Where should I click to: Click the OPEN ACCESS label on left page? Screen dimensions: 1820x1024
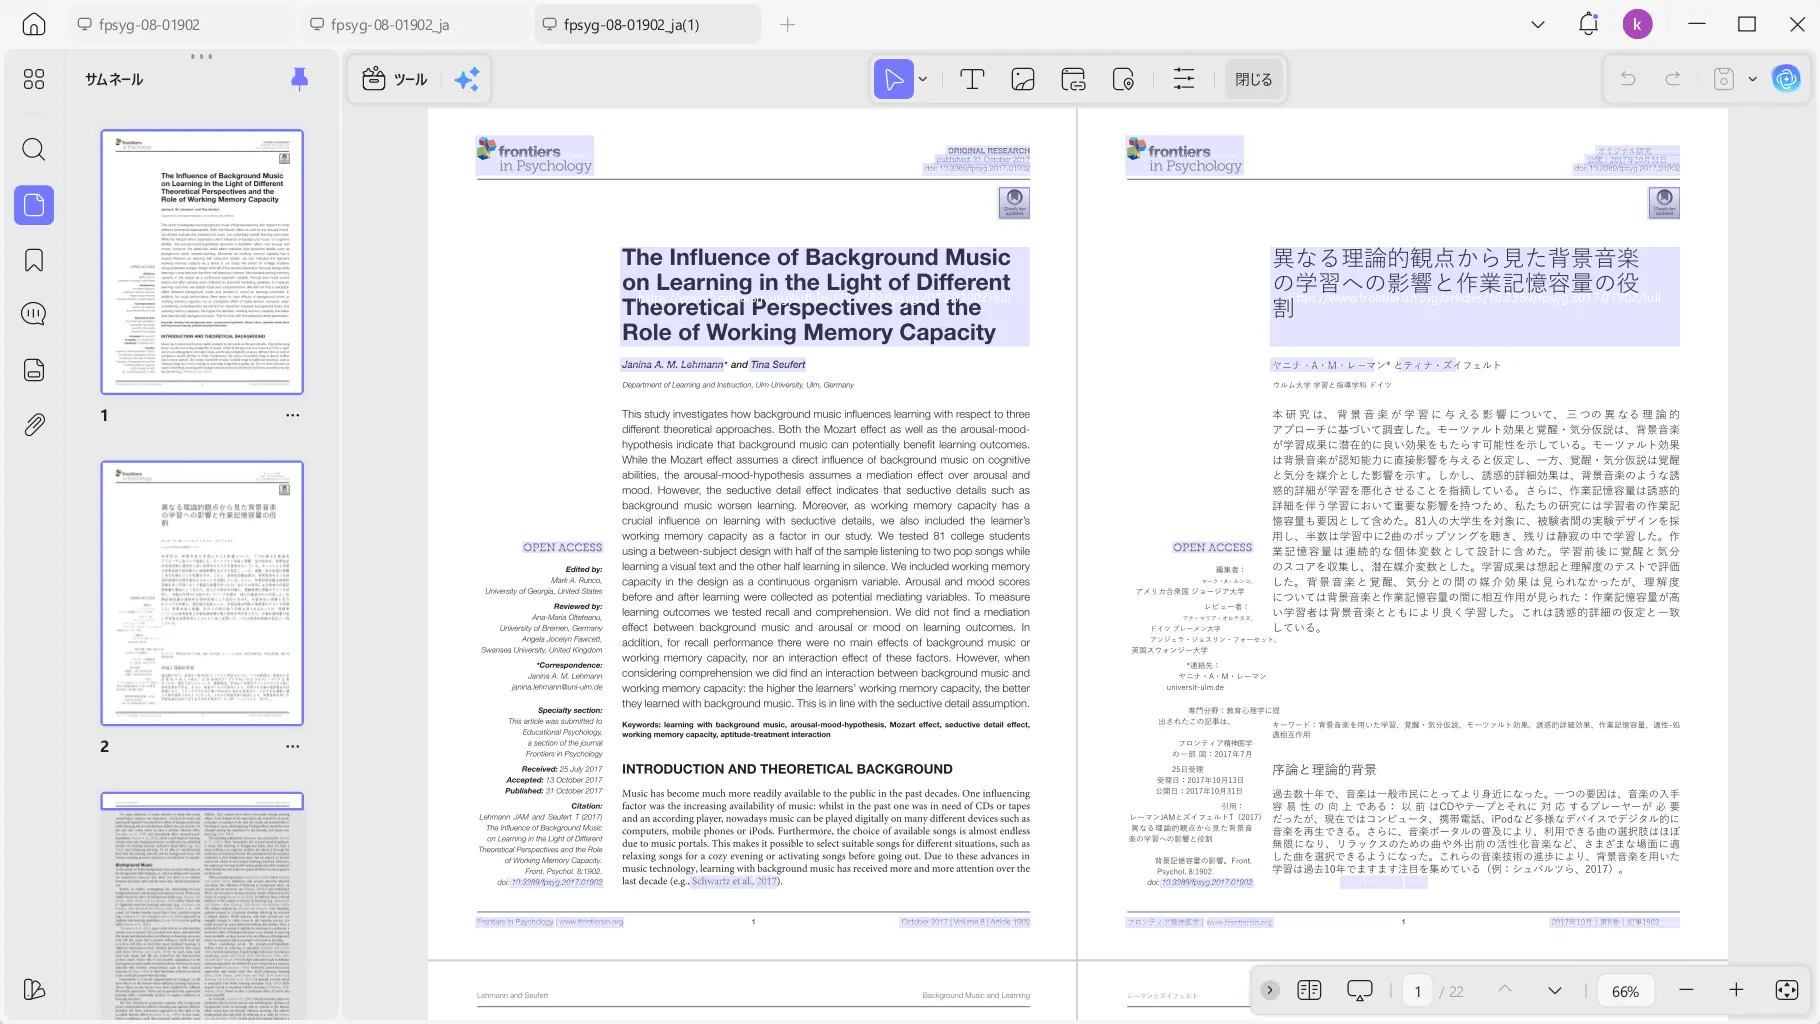562,547
